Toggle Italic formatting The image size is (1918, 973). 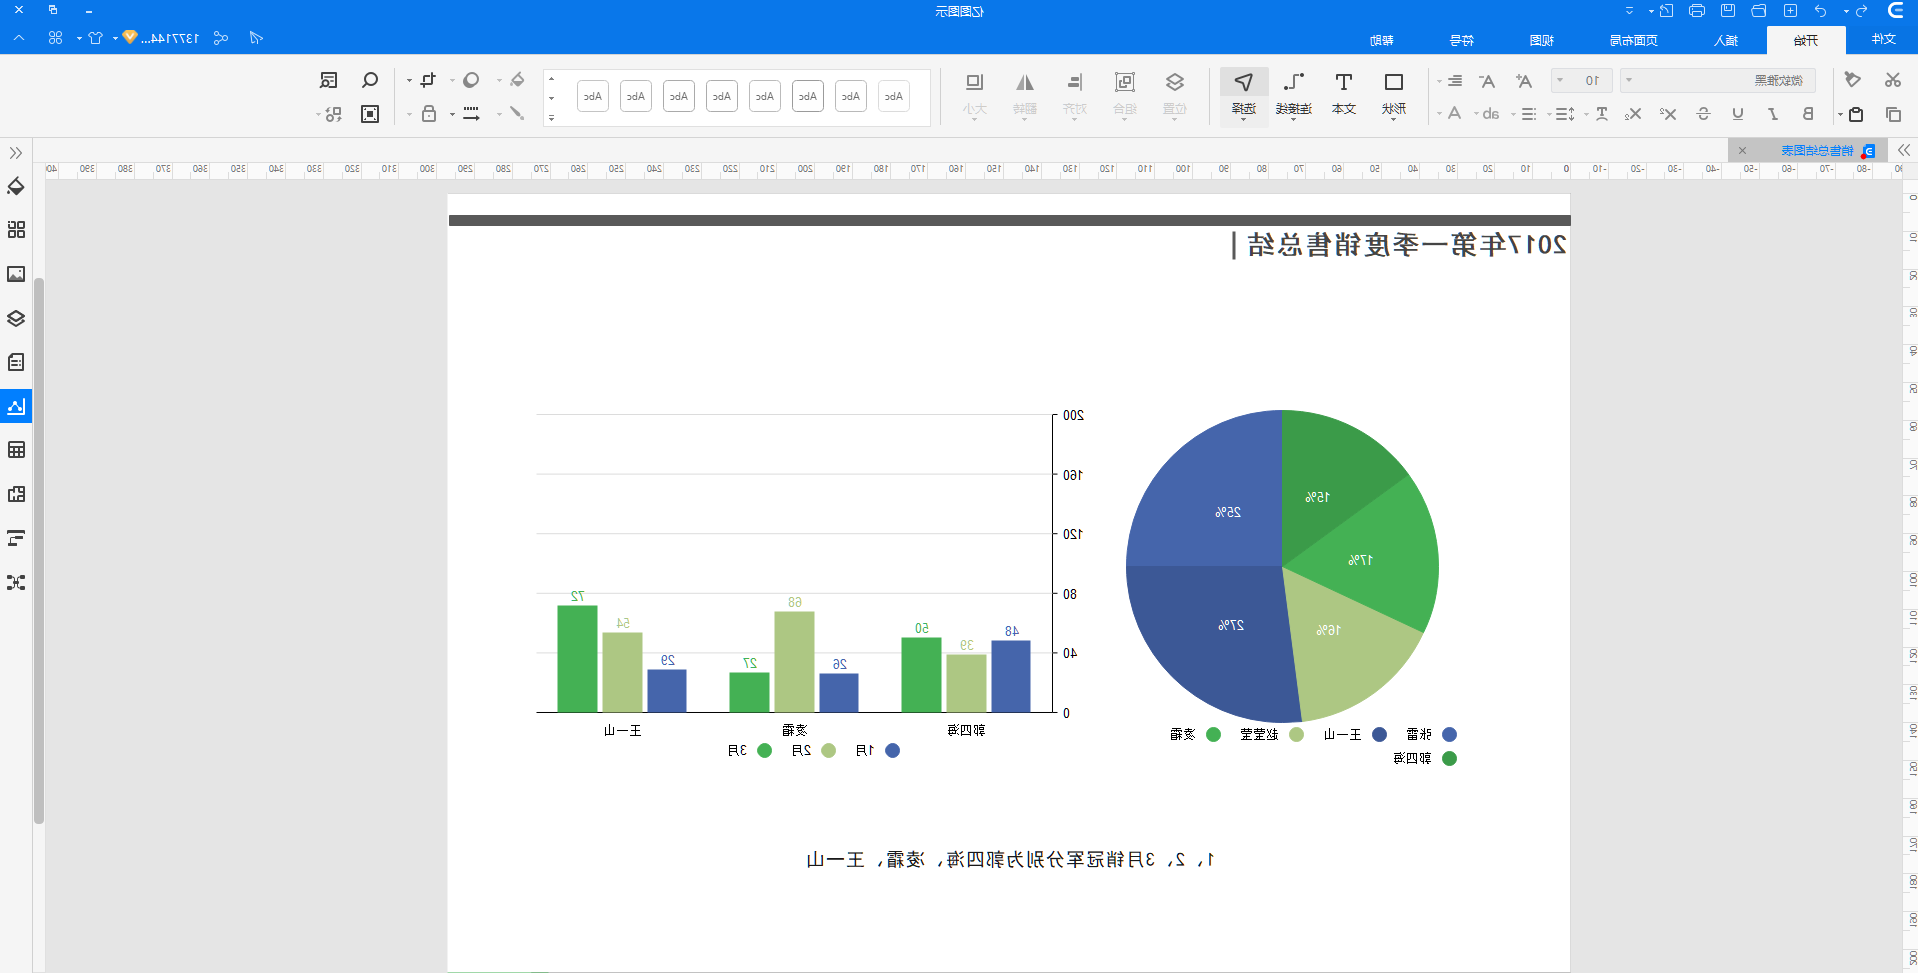pyautogui.click(x=1773, y=114)
